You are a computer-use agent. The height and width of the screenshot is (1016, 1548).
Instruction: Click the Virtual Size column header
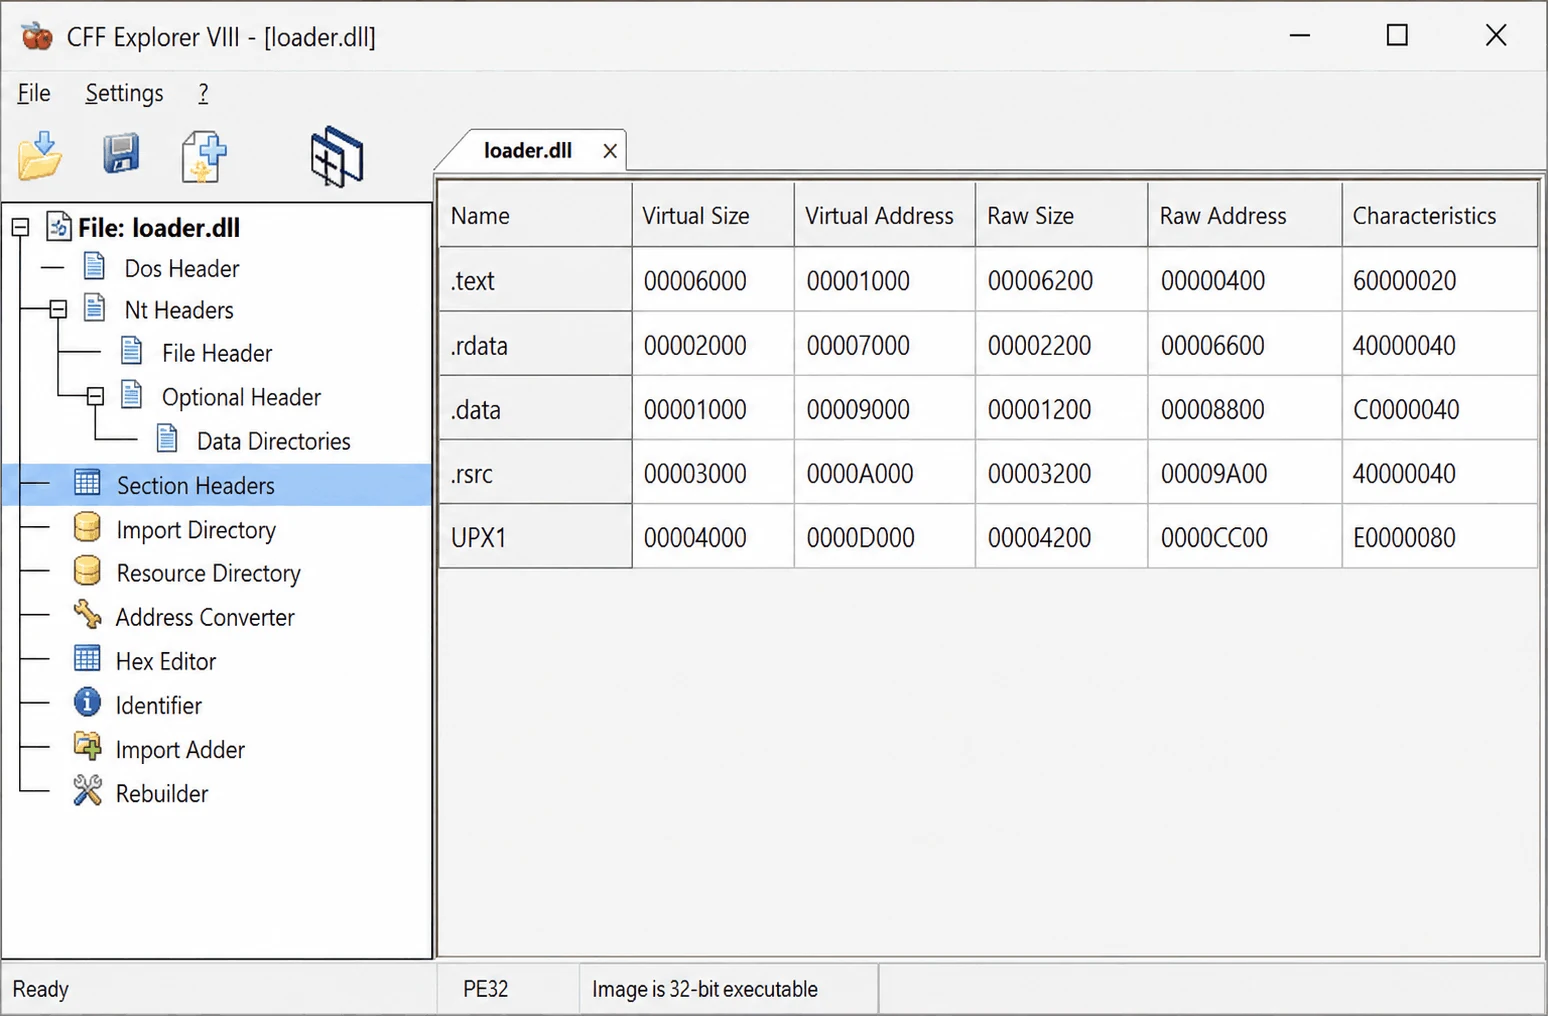tap(713, 215)
